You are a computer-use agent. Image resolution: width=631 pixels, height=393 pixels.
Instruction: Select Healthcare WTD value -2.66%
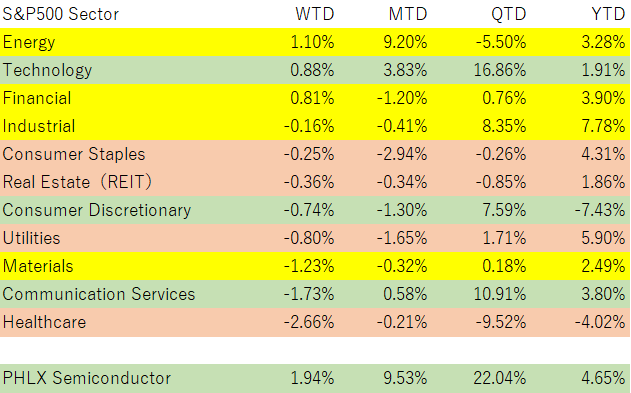(x=309, y=322)
